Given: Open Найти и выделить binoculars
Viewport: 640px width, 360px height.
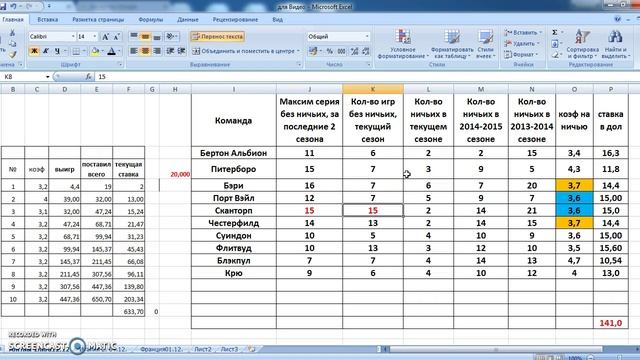Looking at the screenshot, I should coord(615,44).
